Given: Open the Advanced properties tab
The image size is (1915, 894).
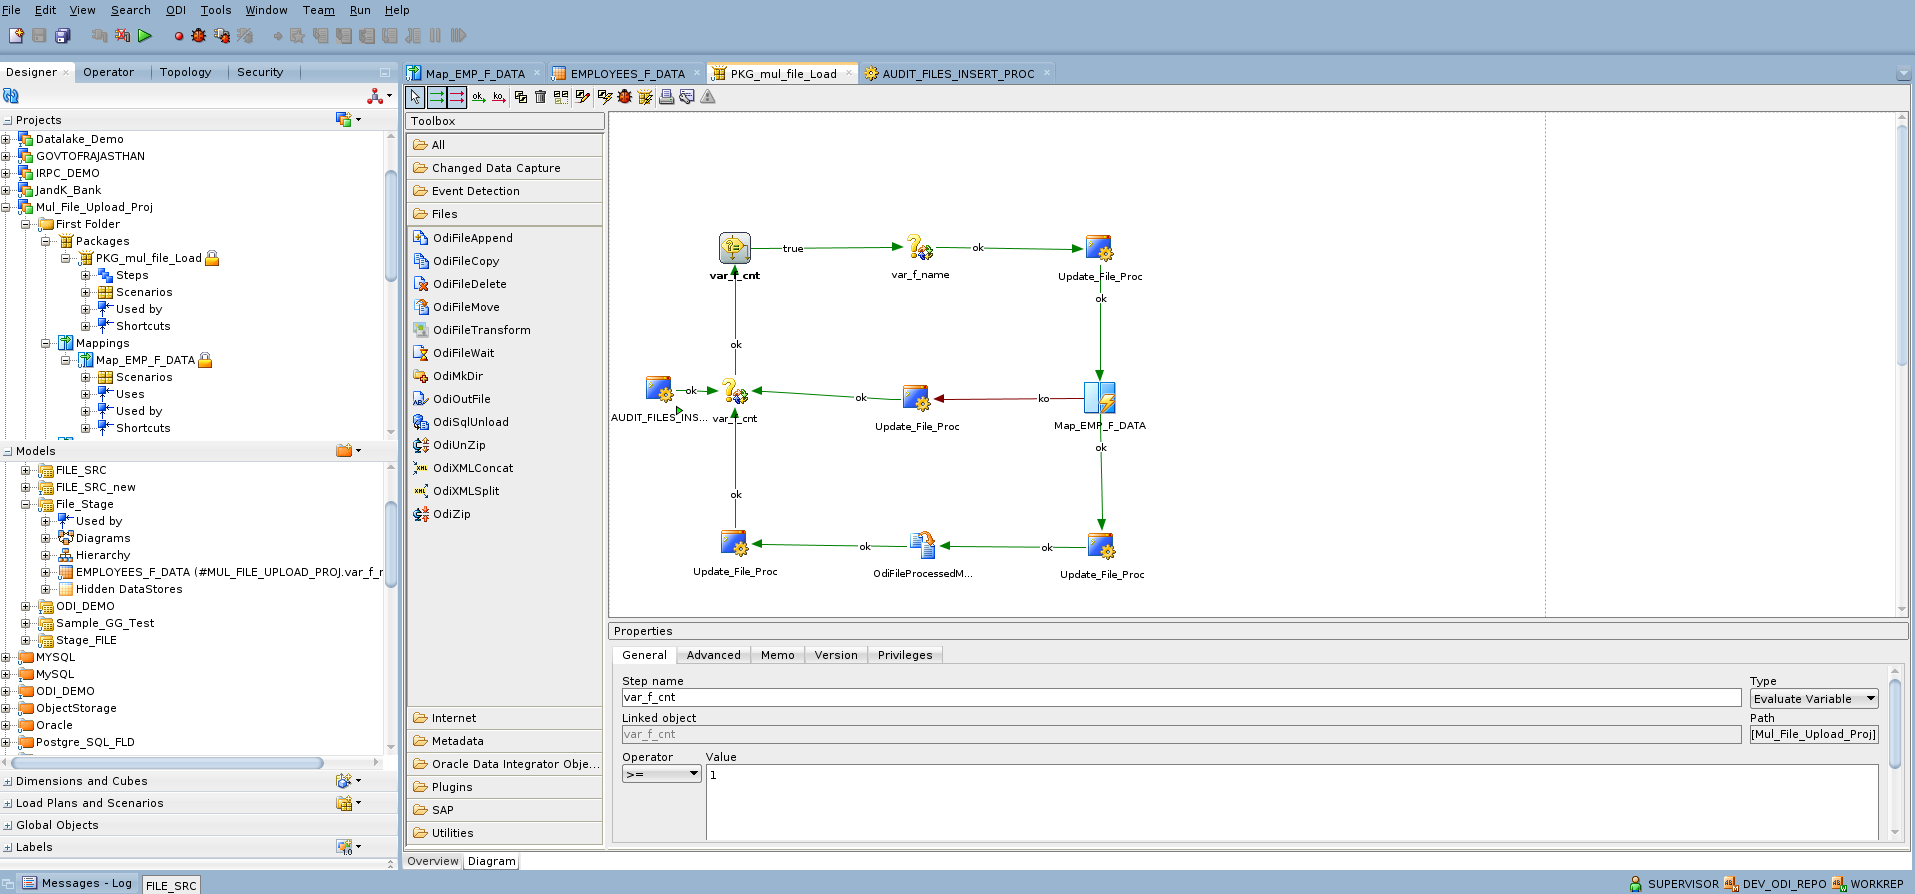Looking at the screenshot, I should click(714, 655).
